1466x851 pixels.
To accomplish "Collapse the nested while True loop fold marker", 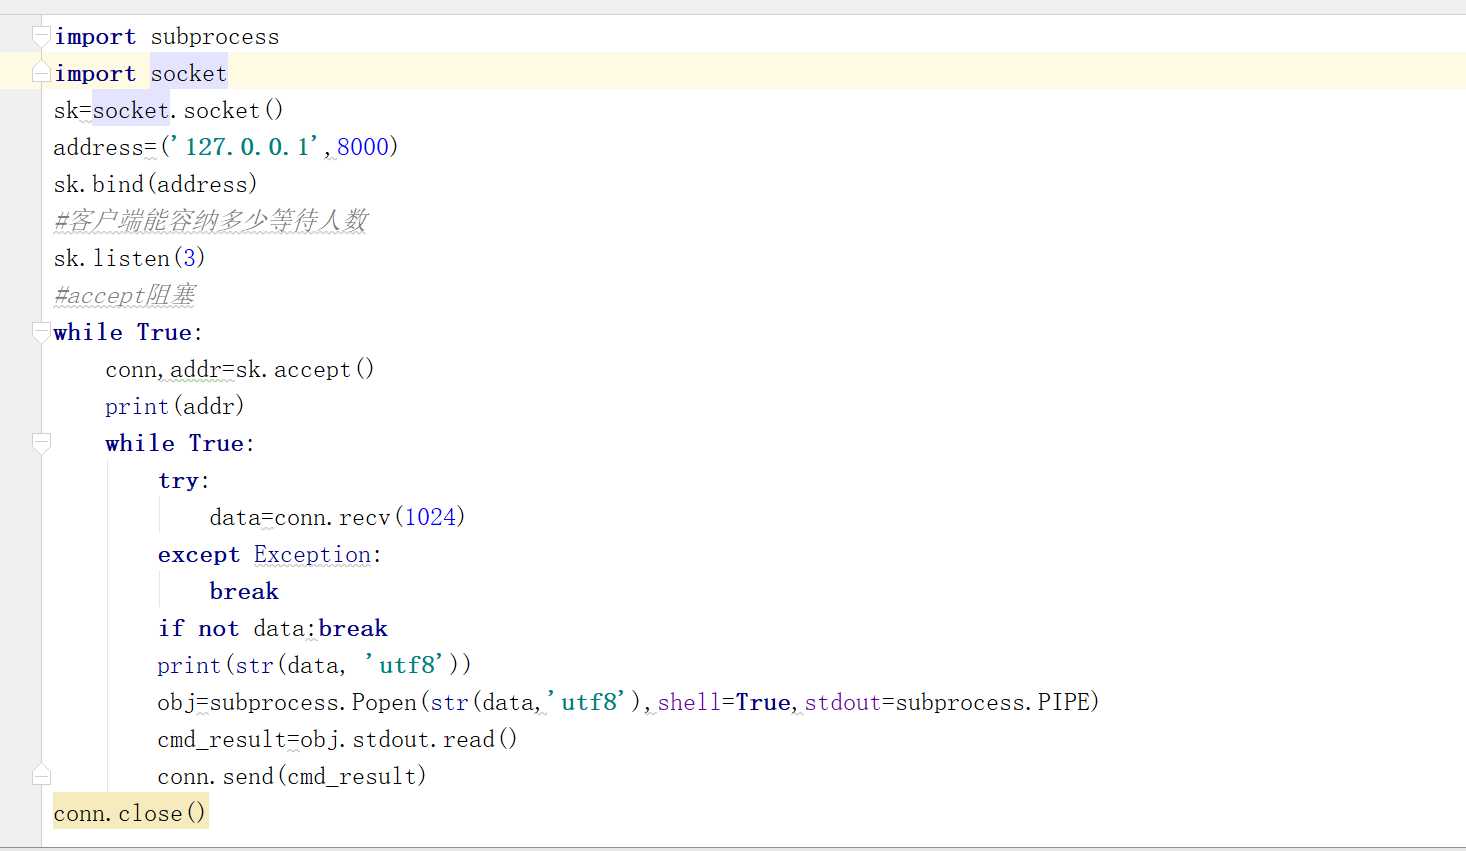I will tap(41, 443).
